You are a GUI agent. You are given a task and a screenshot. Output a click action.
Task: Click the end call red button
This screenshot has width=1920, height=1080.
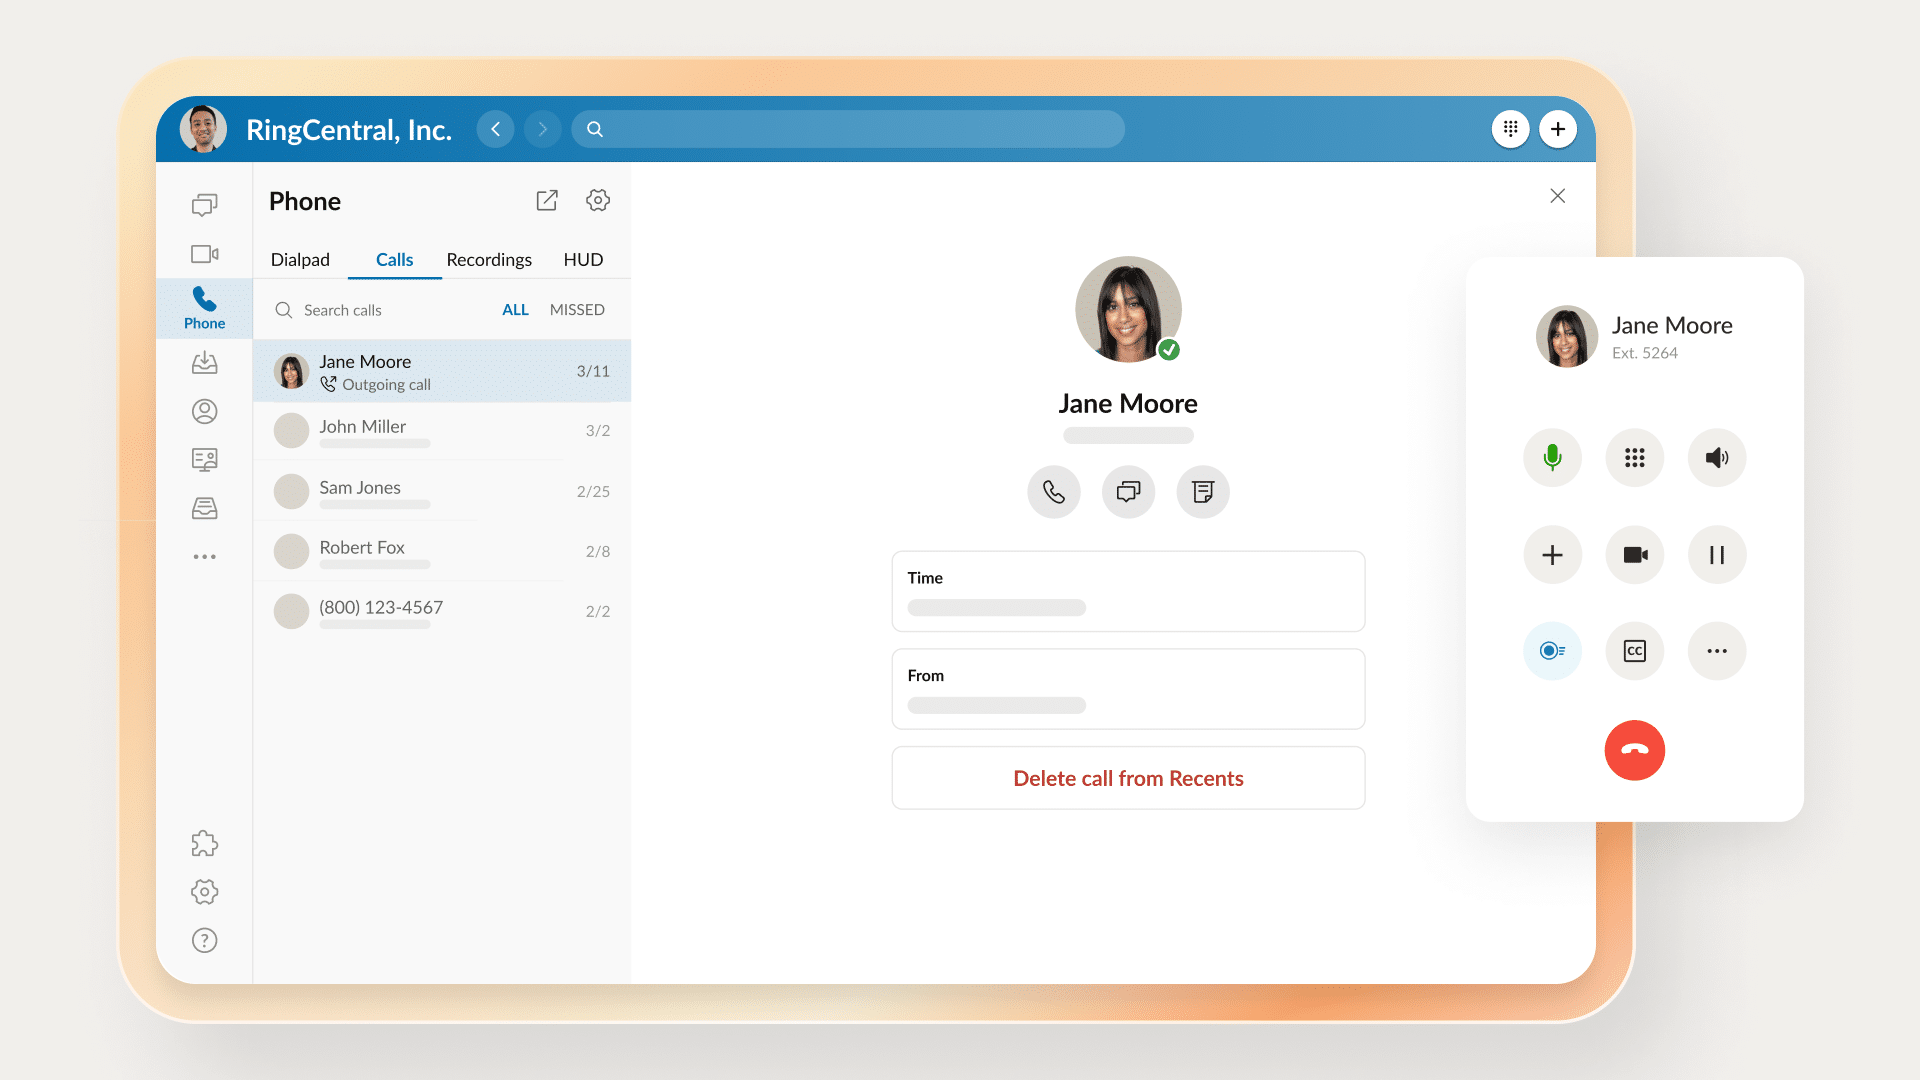[1635, 749]
